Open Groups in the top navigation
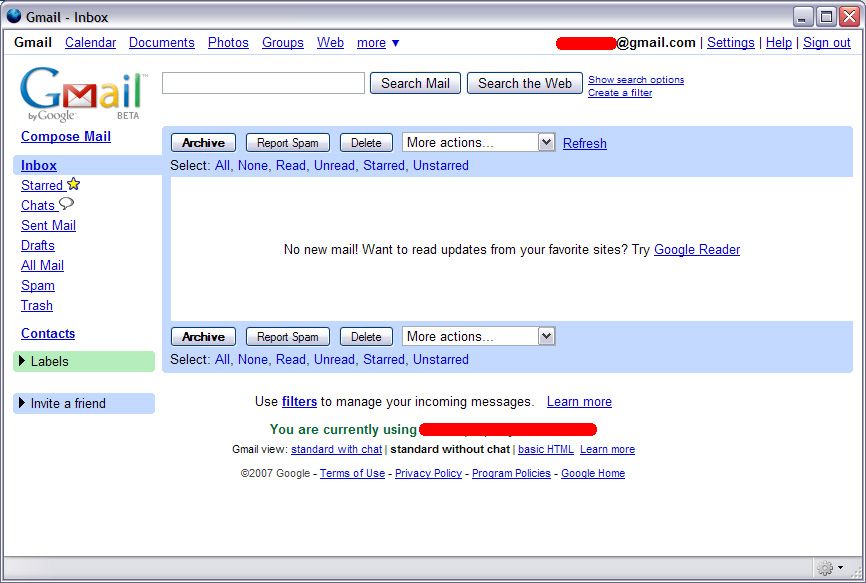This screenshot has height=583, width=866. point(283,43)
